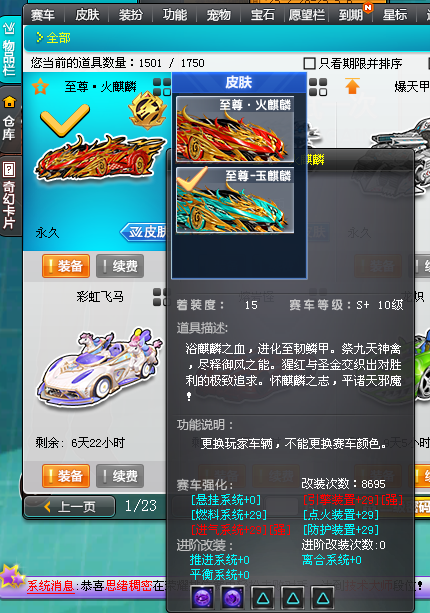Click the grid icon beside 彩虹飞马
Screen dimensions: 430x613
tap(161, 297)
